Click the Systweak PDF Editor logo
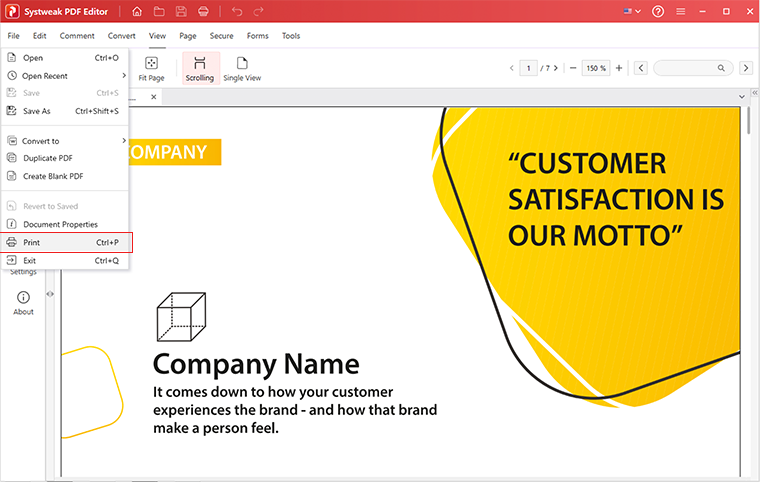This screenshot has height=482, width=760. point(12,11)
